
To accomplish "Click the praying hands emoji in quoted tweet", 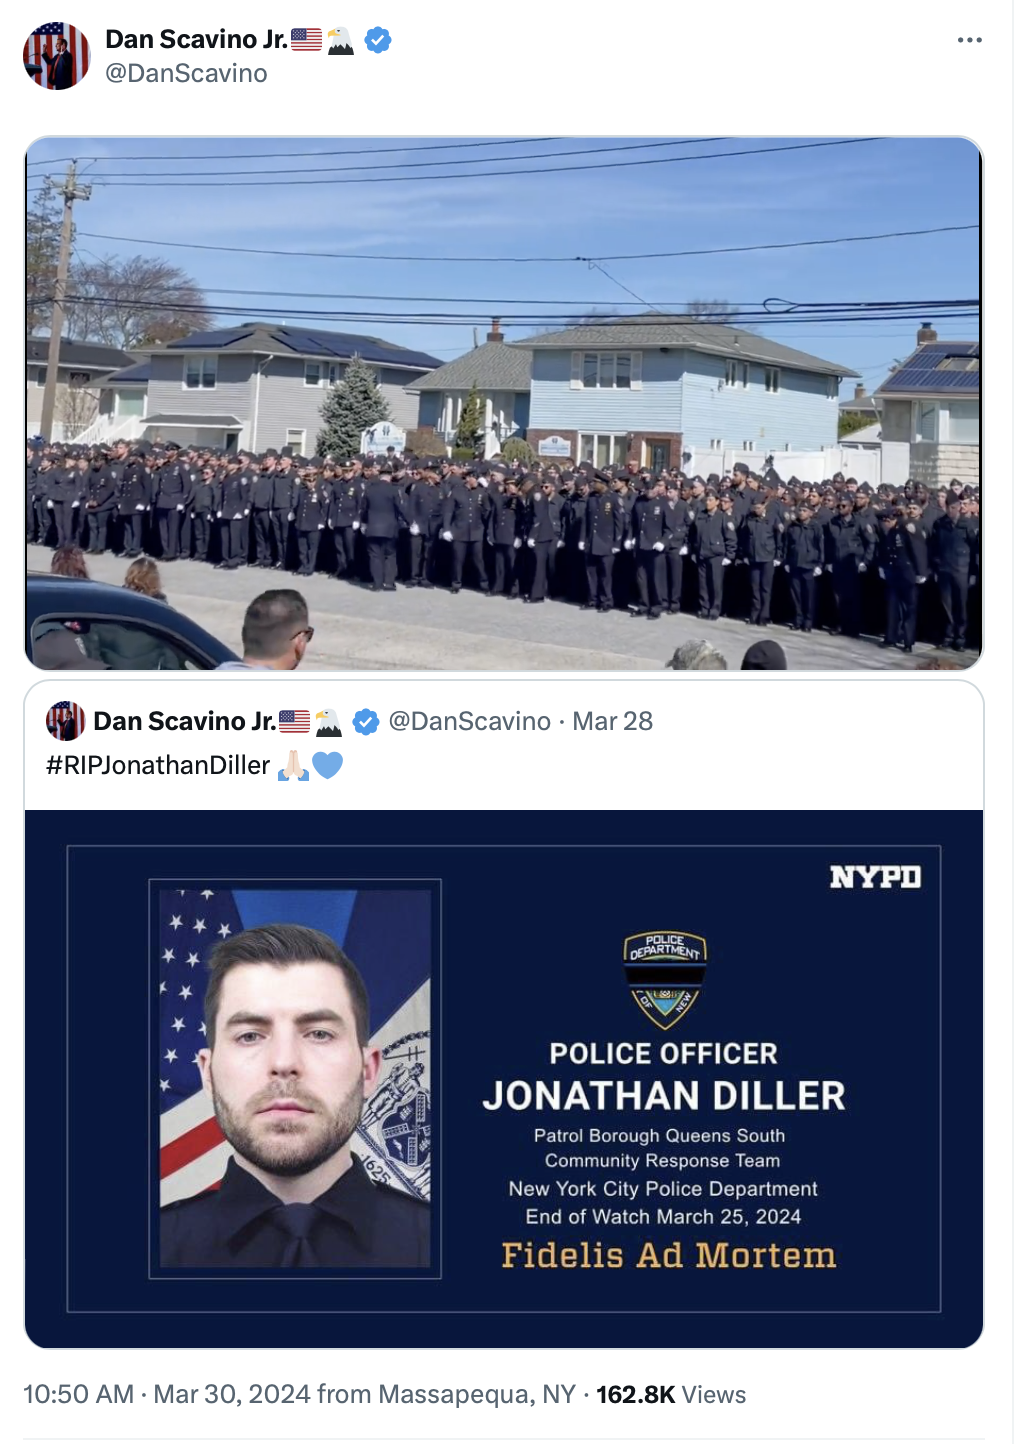I will coord(293,765).
